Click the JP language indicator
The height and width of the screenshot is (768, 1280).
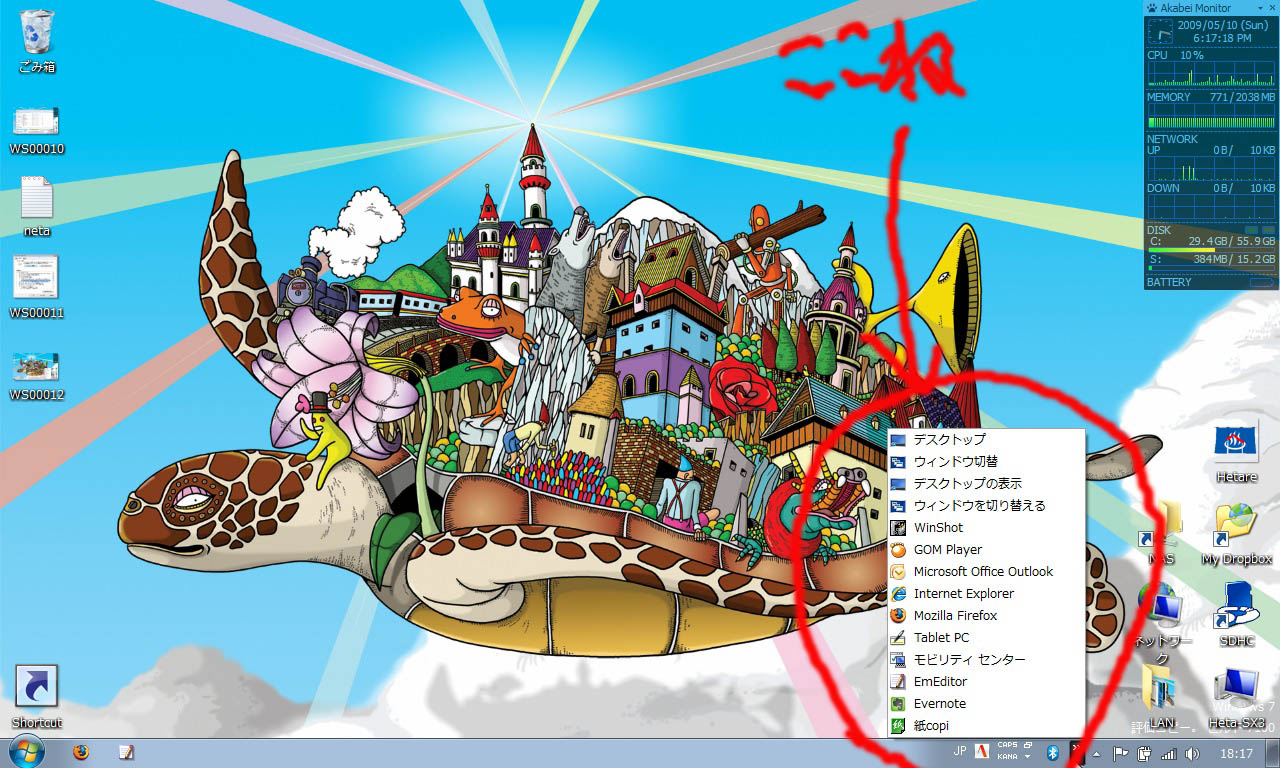pos(960,751)
